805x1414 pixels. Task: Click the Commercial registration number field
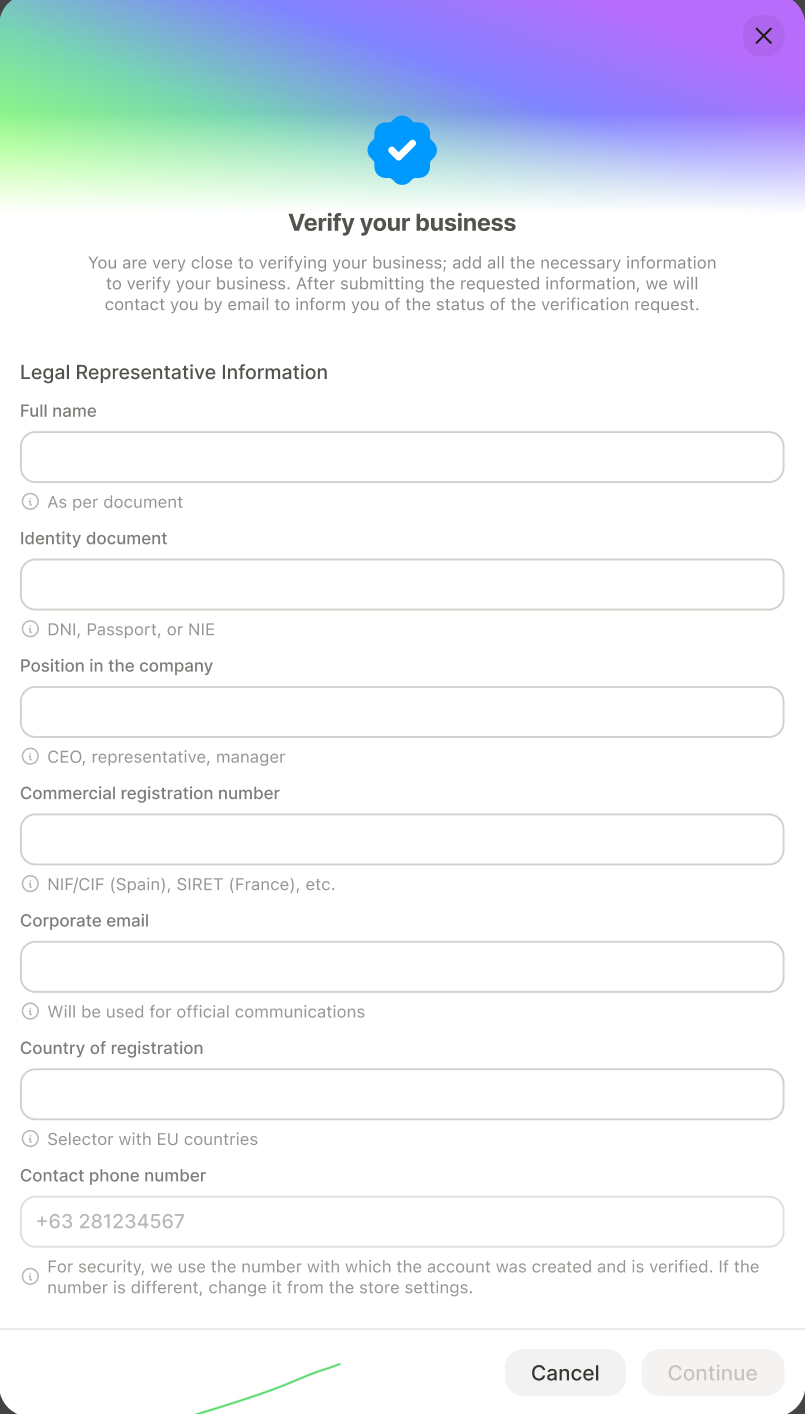(x=402, y=839)
